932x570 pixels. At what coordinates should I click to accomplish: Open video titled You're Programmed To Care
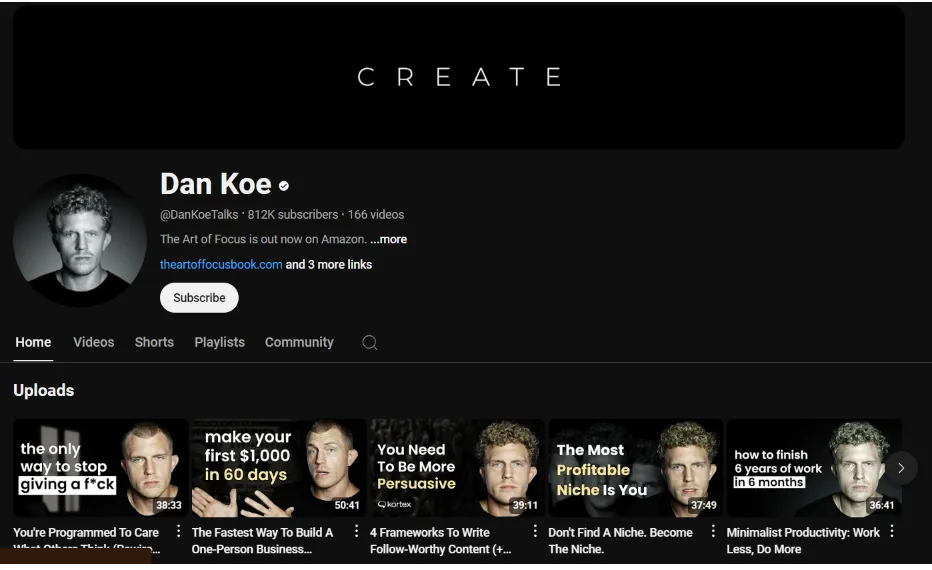pyautogui.click(x=86, y=540)
